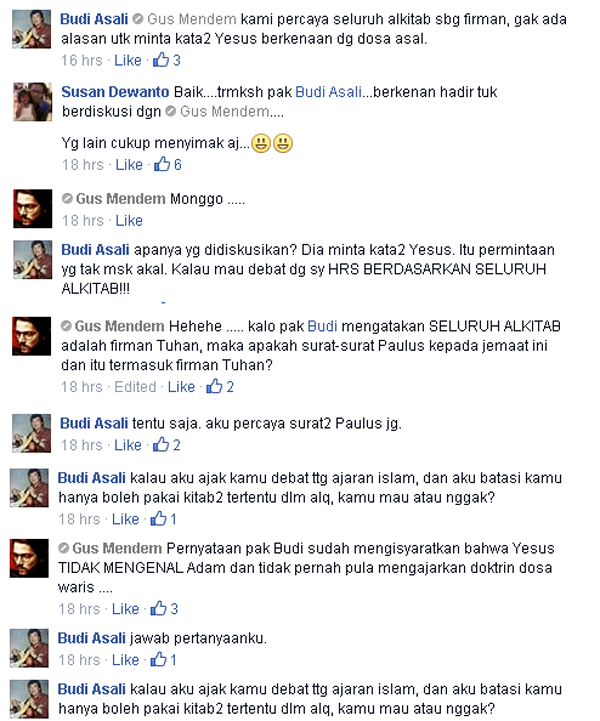Click thumbs-up icon on 'tentu saja' comment
This screenshot has height=721, width=600.
(x=161, y=445)
